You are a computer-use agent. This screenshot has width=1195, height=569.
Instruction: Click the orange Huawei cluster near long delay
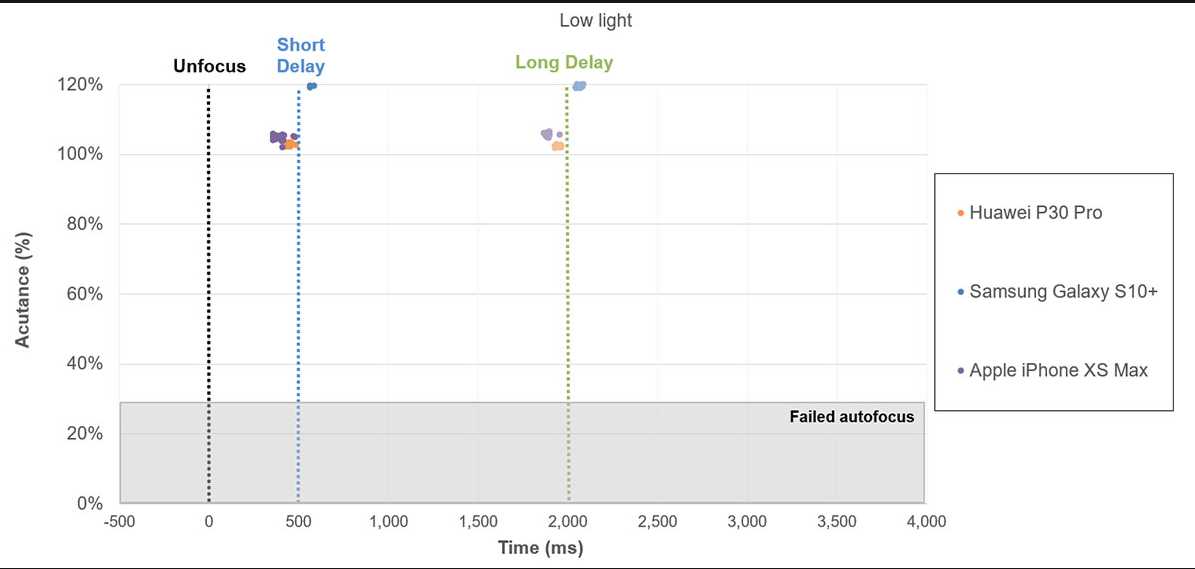coord(558,146)
